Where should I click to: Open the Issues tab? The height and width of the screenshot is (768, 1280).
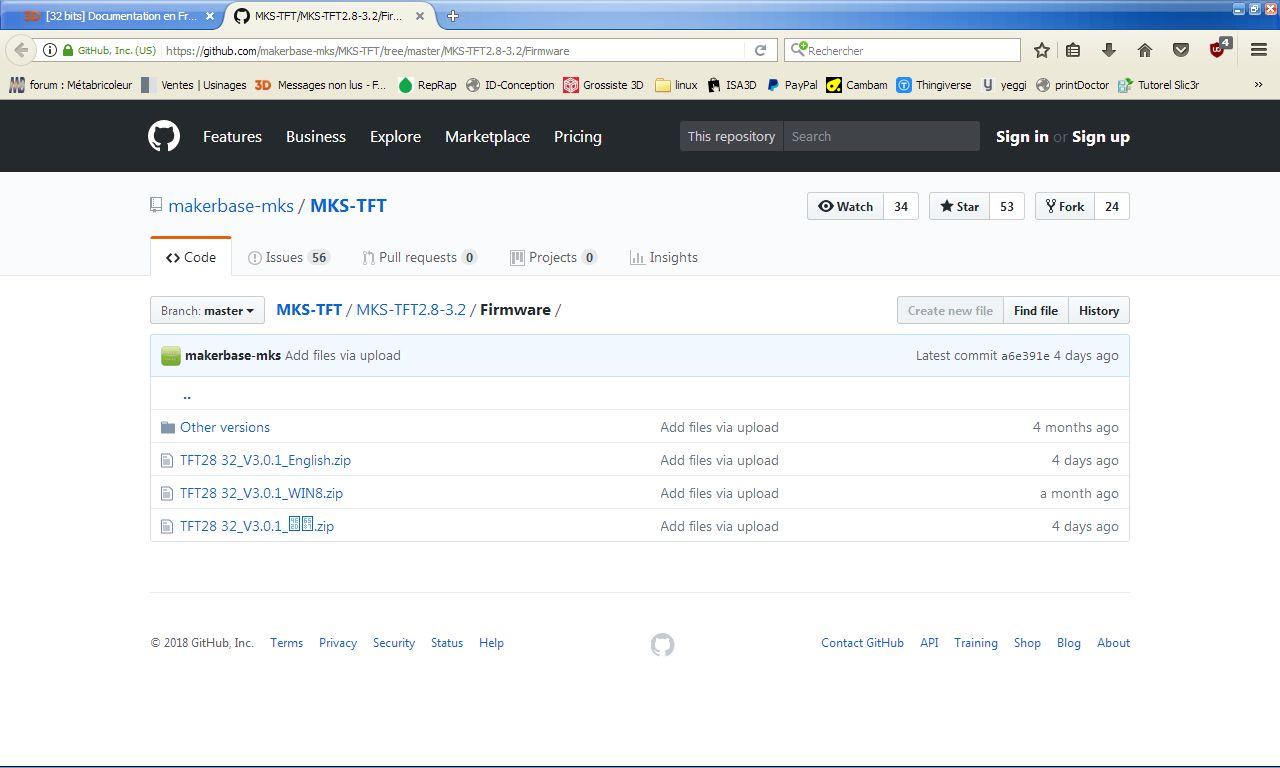289,257
